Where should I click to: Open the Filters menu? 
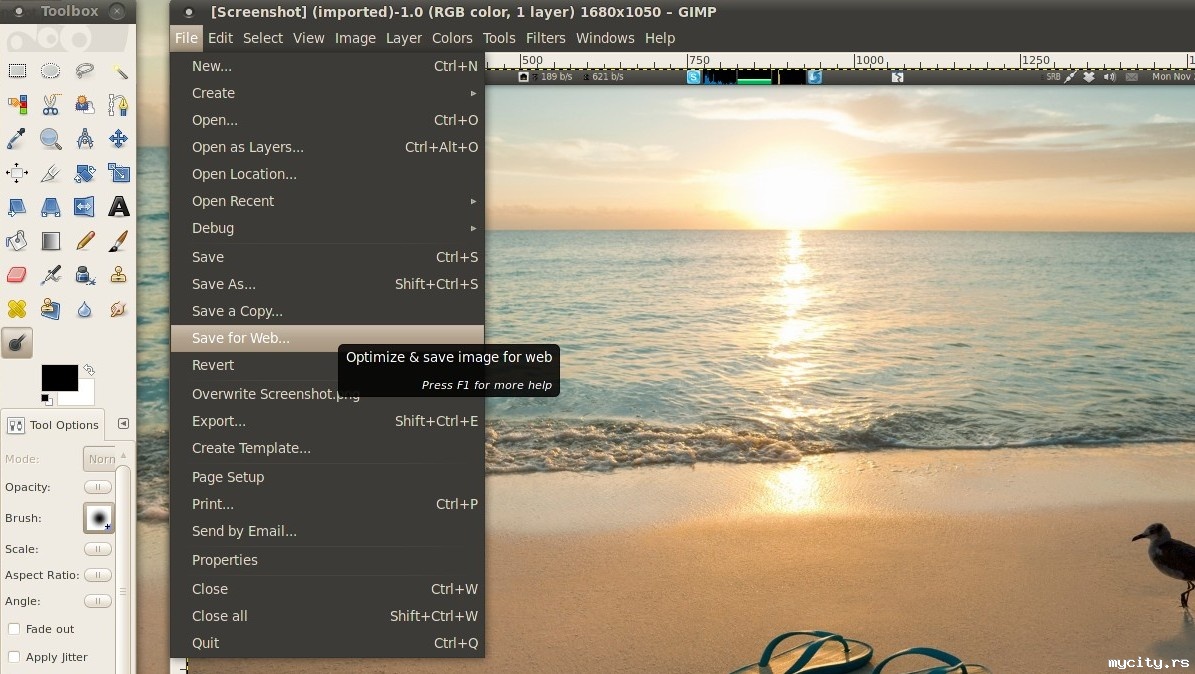(x=545, y=38)
